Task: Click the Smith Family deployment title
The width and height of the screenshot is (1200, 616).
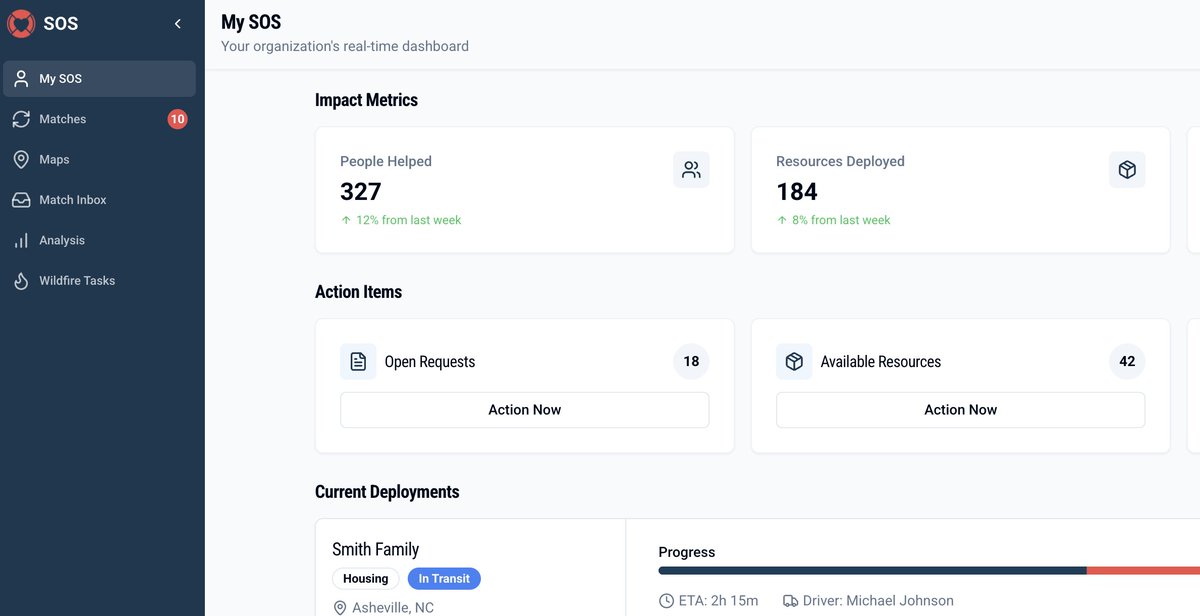Action: point(376,549)
